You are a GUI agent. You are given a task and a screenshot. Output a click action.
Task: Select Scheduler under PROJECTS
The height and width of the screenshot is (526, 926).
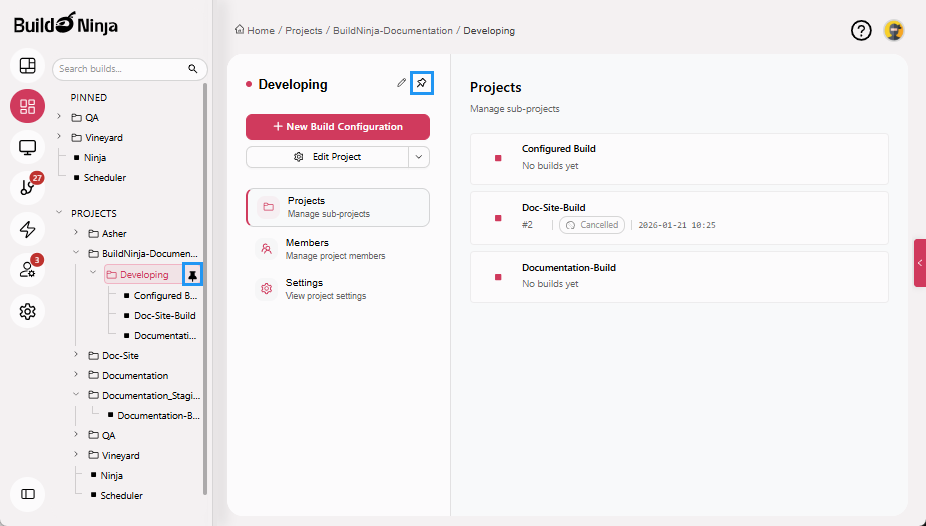(x=116, y=495)
